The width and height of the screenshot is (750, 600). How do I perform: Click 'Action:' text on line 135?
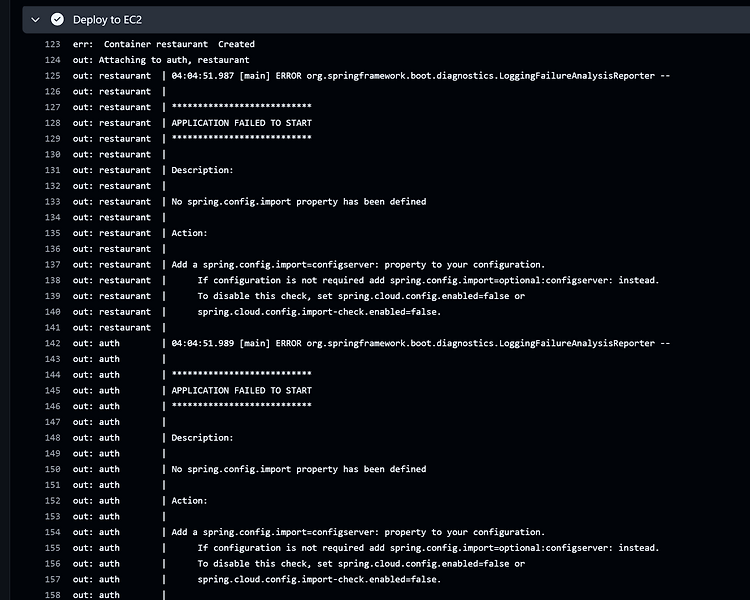[189, 233]
